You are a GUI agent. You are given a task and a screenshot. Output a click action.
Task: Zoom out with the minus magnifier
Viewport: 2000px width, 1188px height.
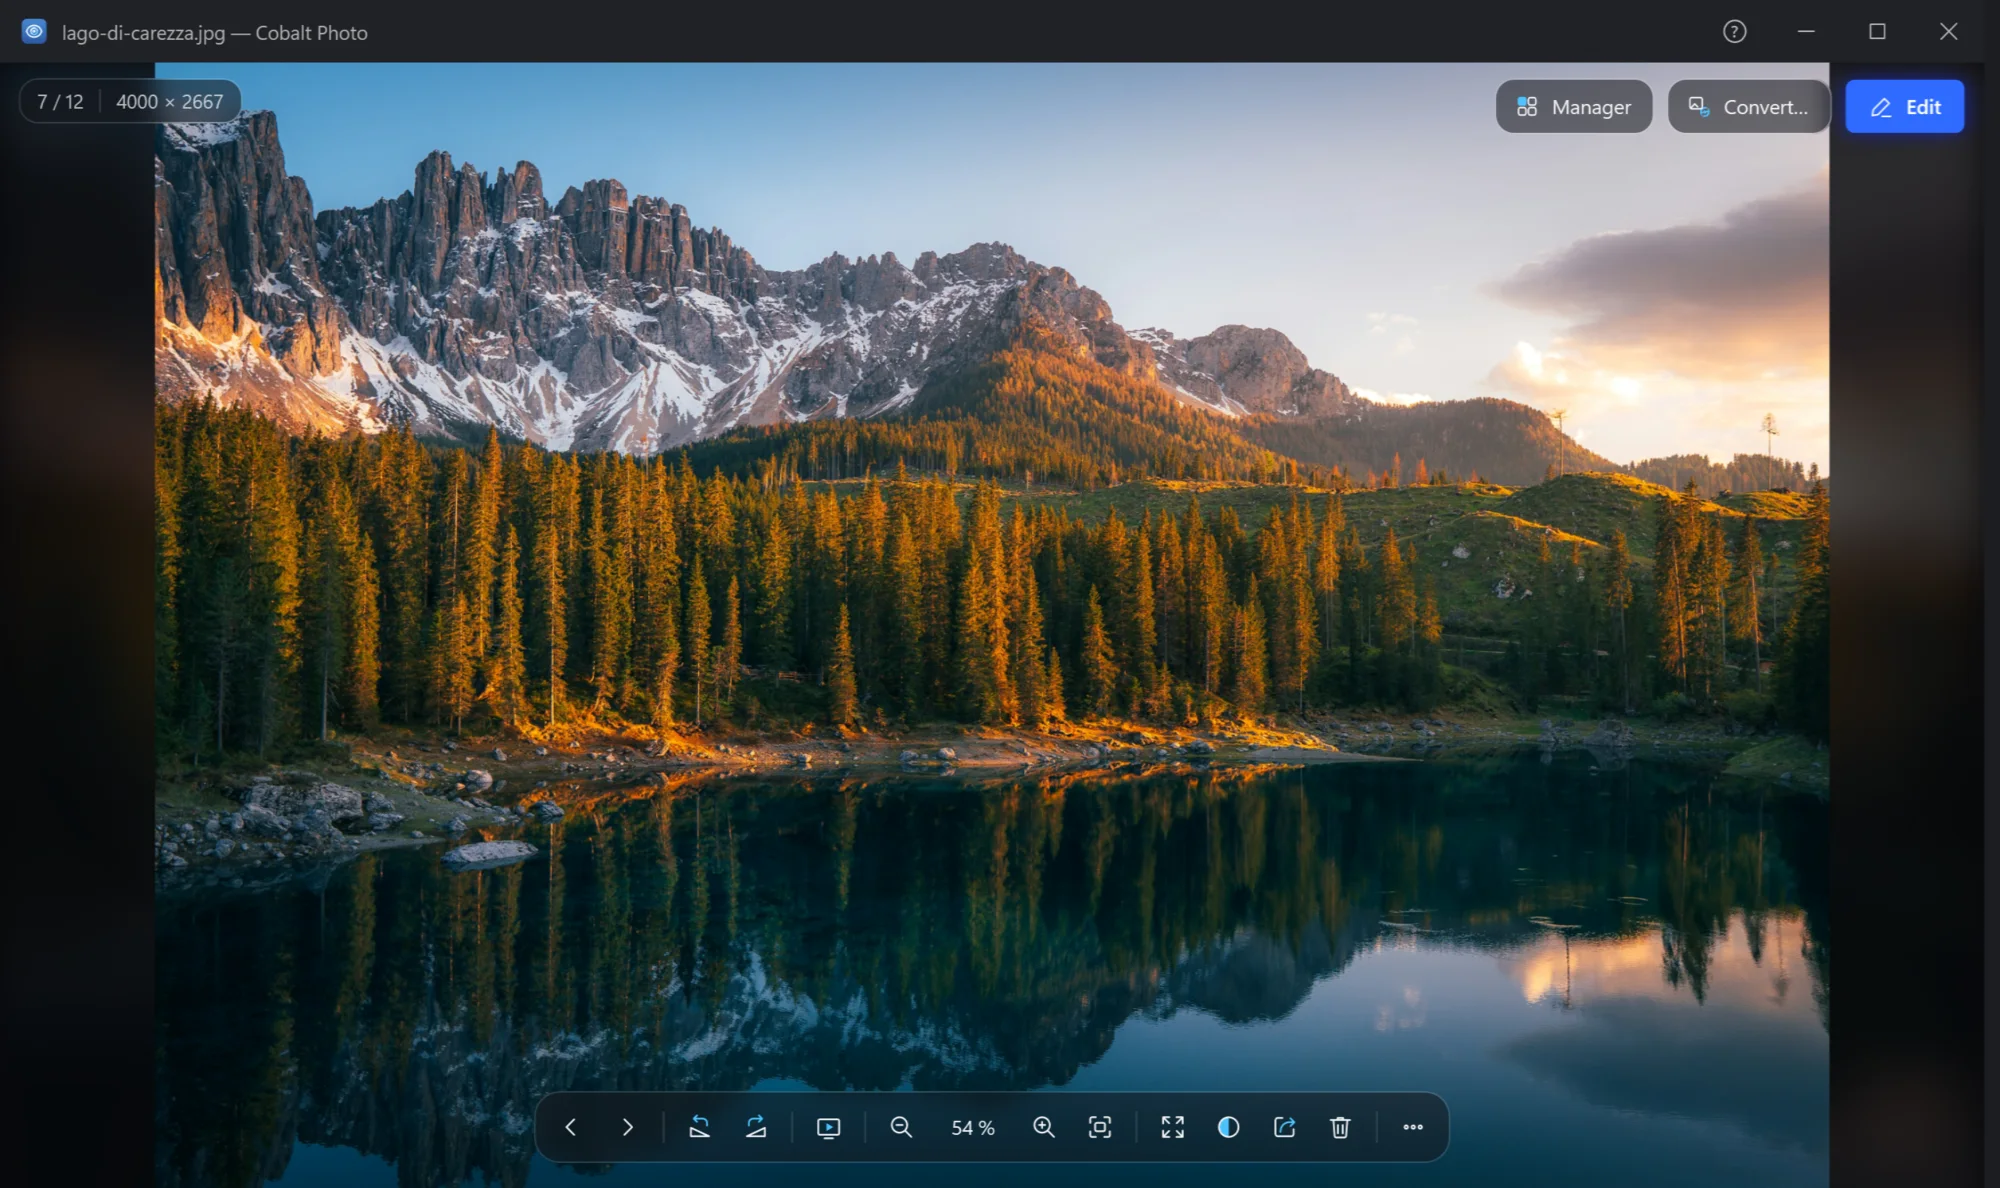point(901,1127)
